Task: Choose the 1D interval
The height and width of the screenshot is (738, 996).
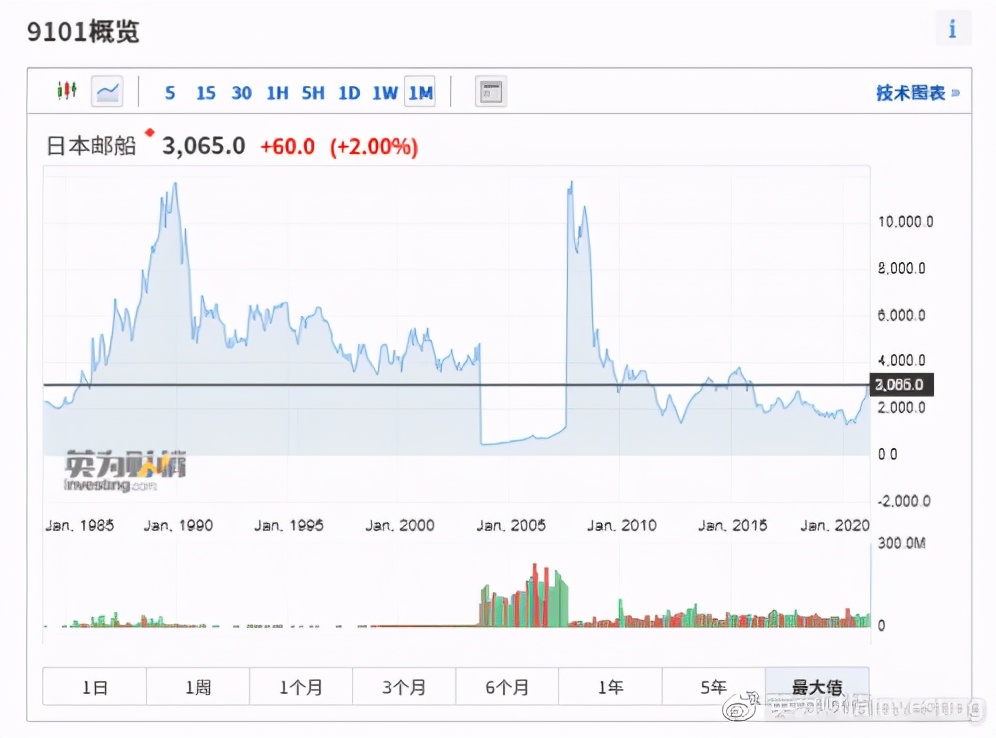Action: [x=349, y=93]
